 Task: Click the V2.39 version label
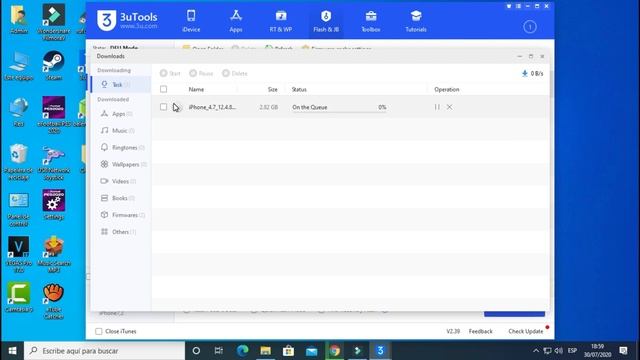click(453, 331)
